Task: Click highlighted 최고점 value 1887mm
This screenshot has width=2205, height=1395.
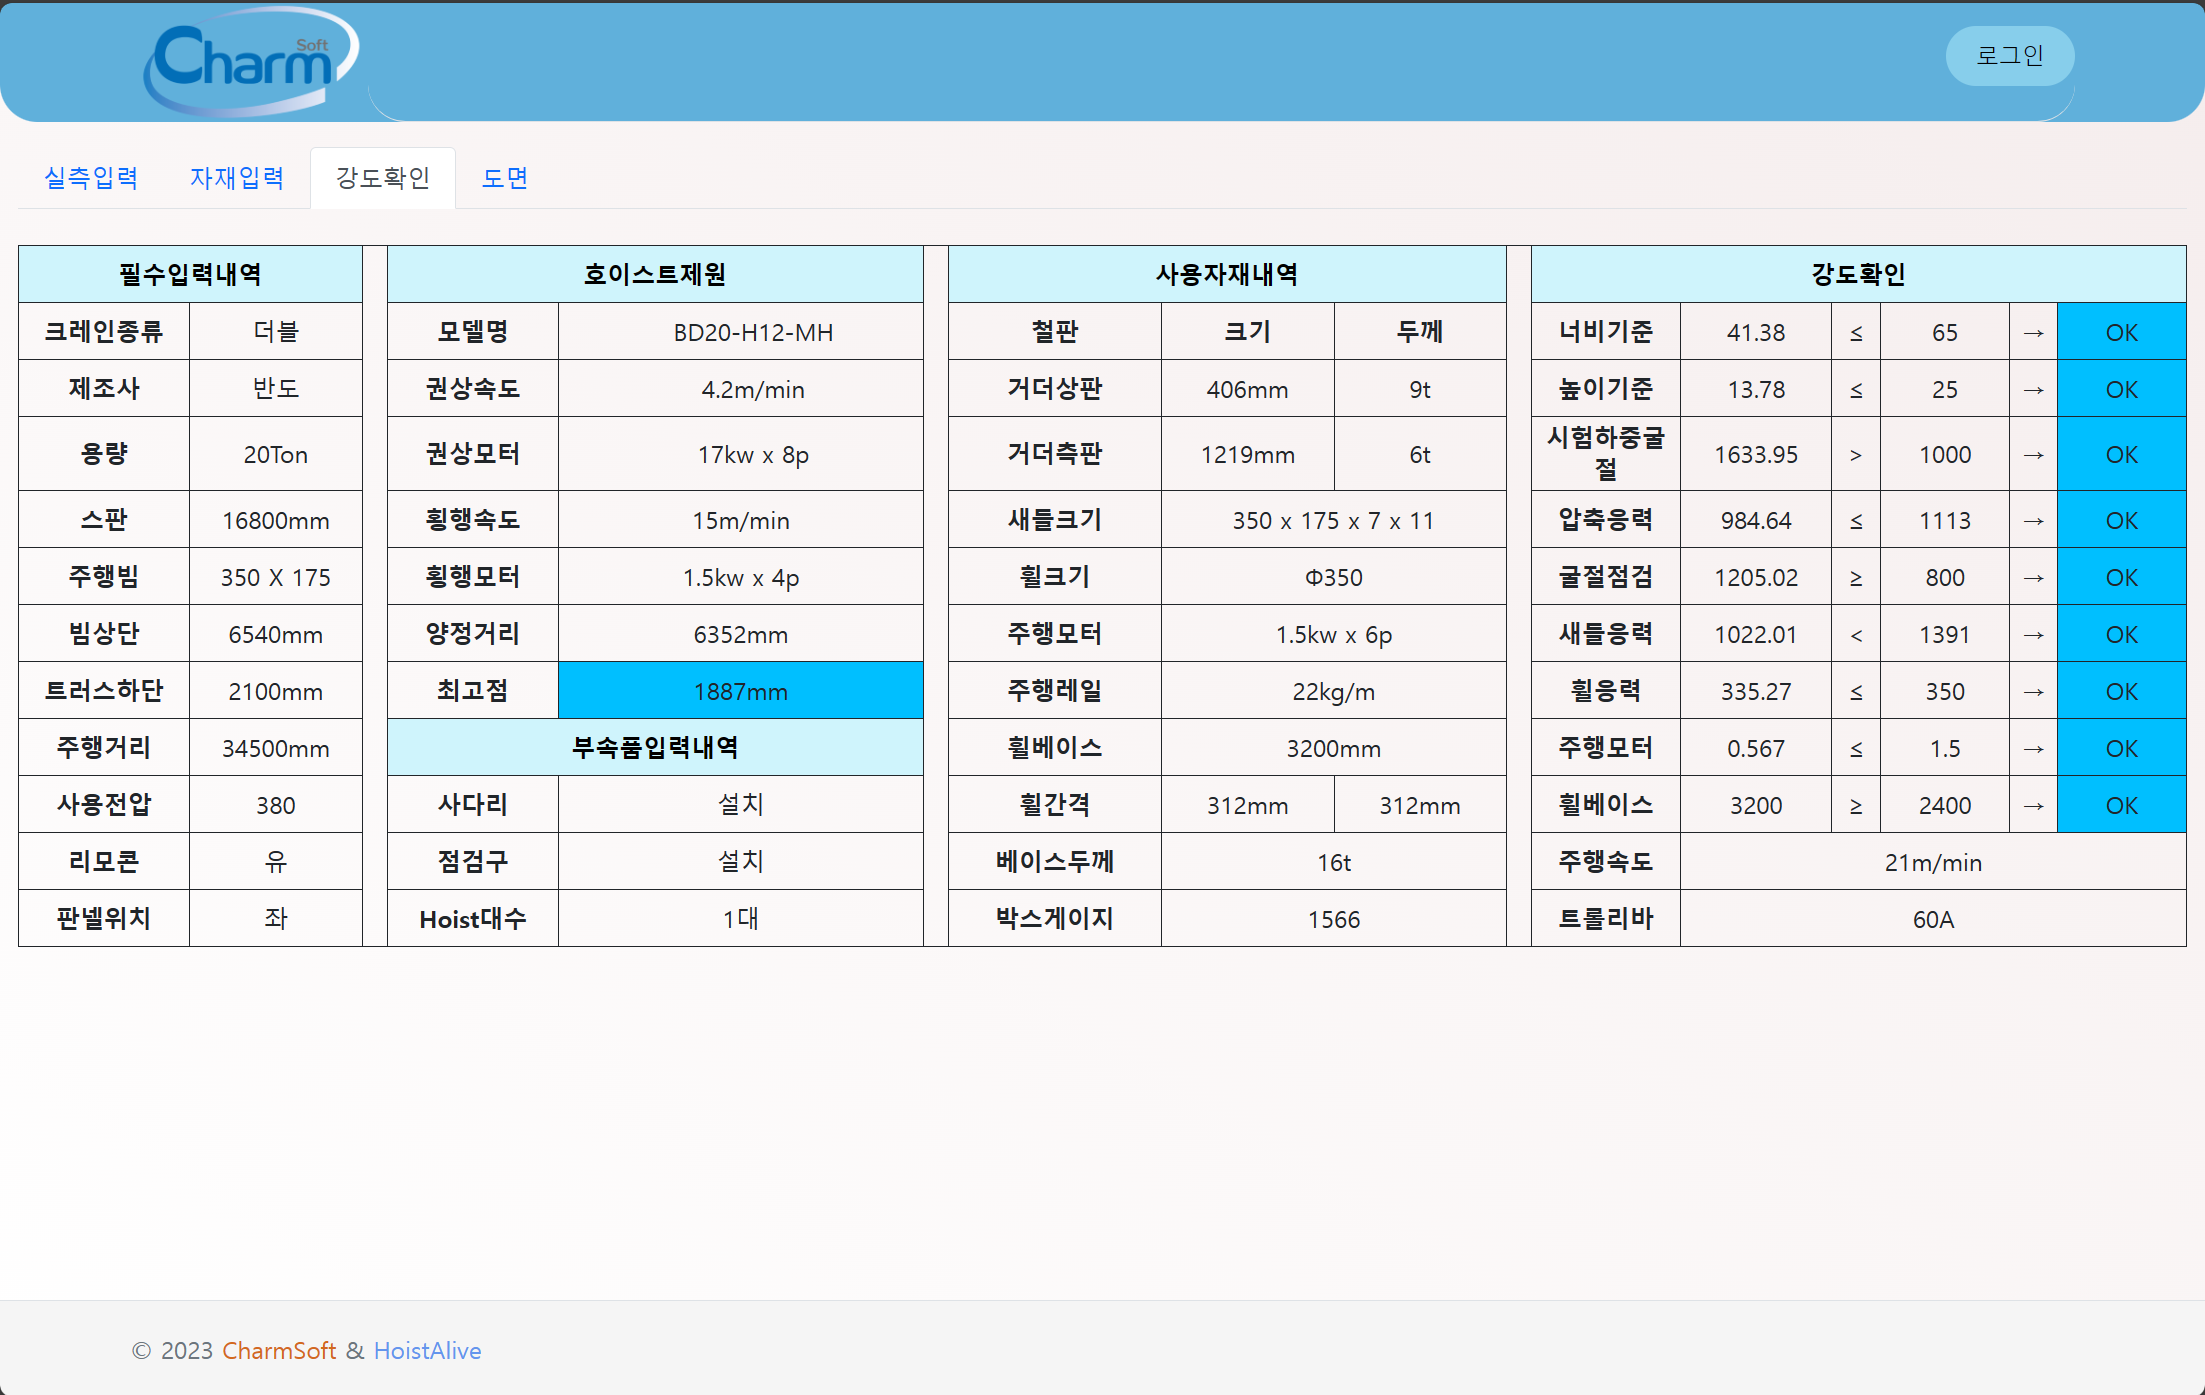Action: [x=740, y=691]
